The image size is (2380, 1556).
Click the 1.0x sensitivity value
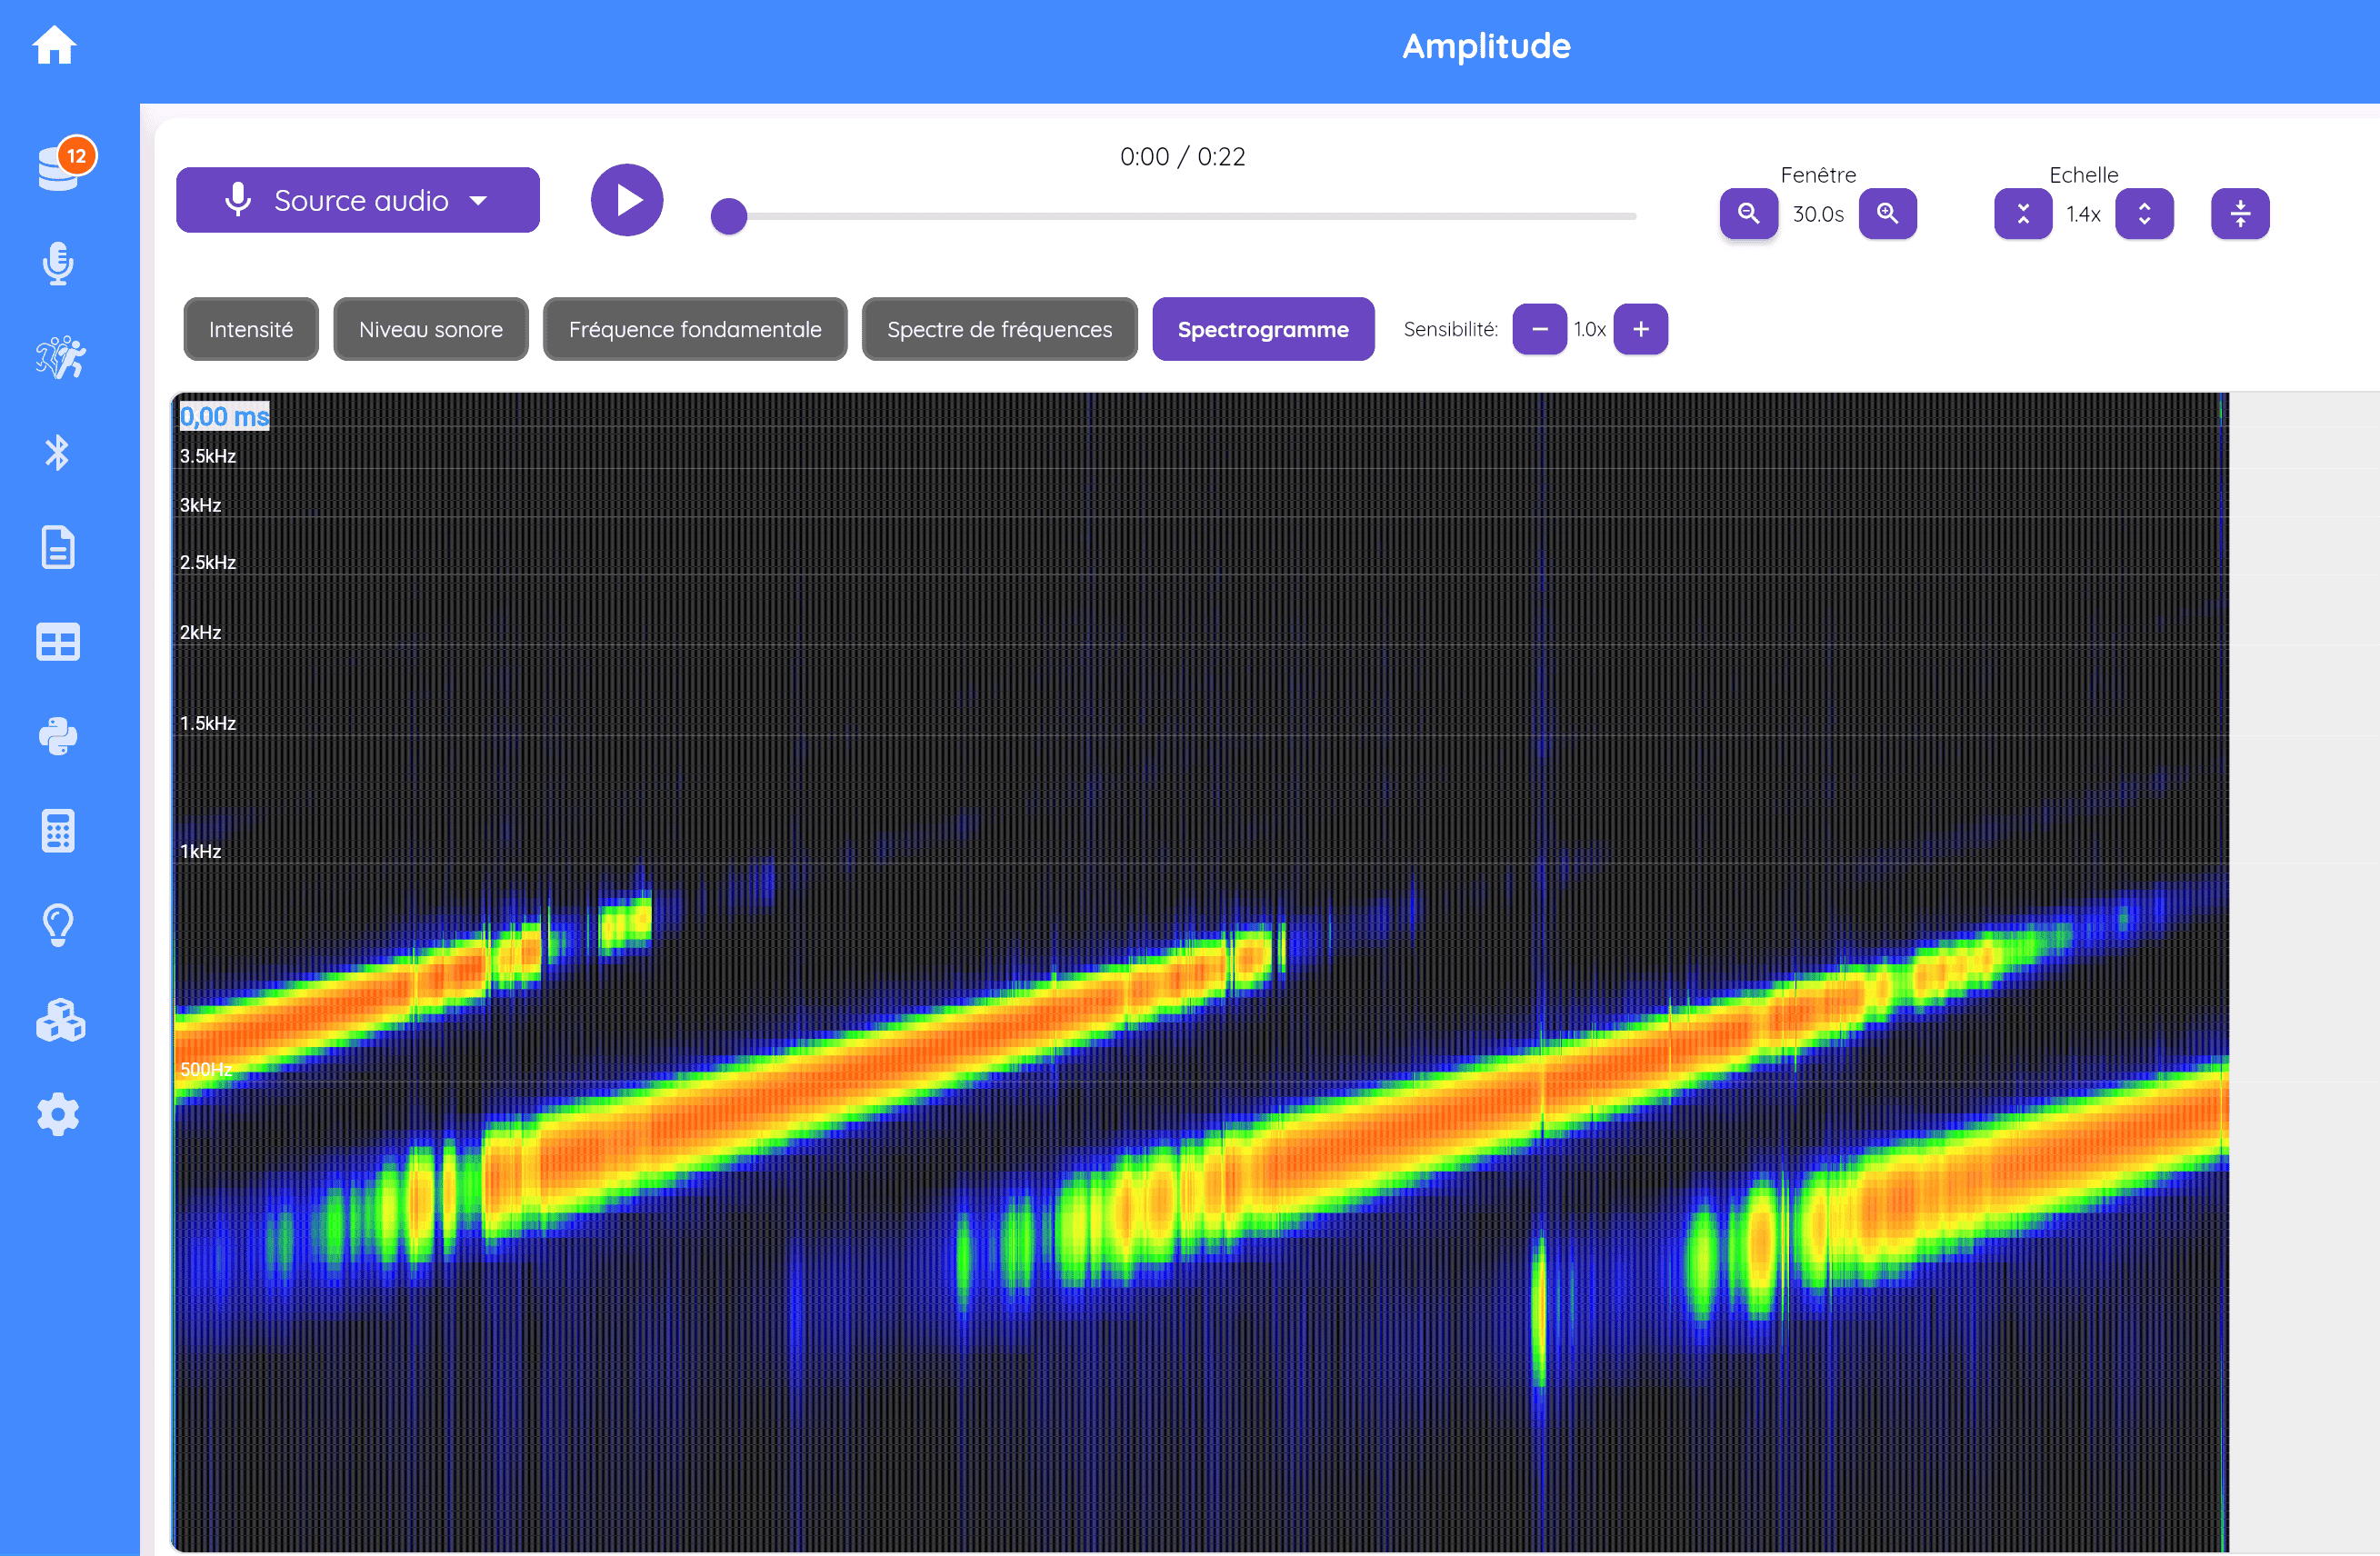pos(1590,329)
